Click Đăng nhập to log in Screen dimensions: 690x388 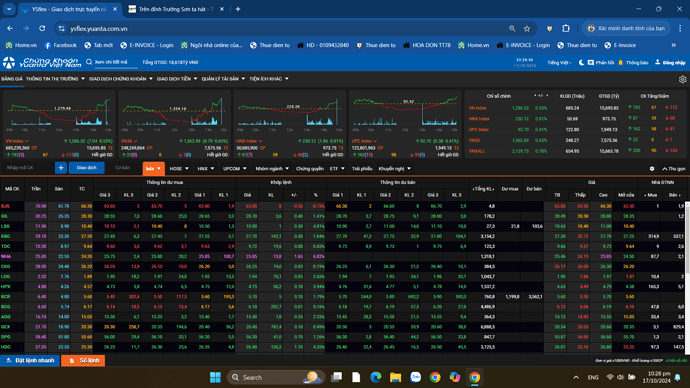[x=670, y=62]
